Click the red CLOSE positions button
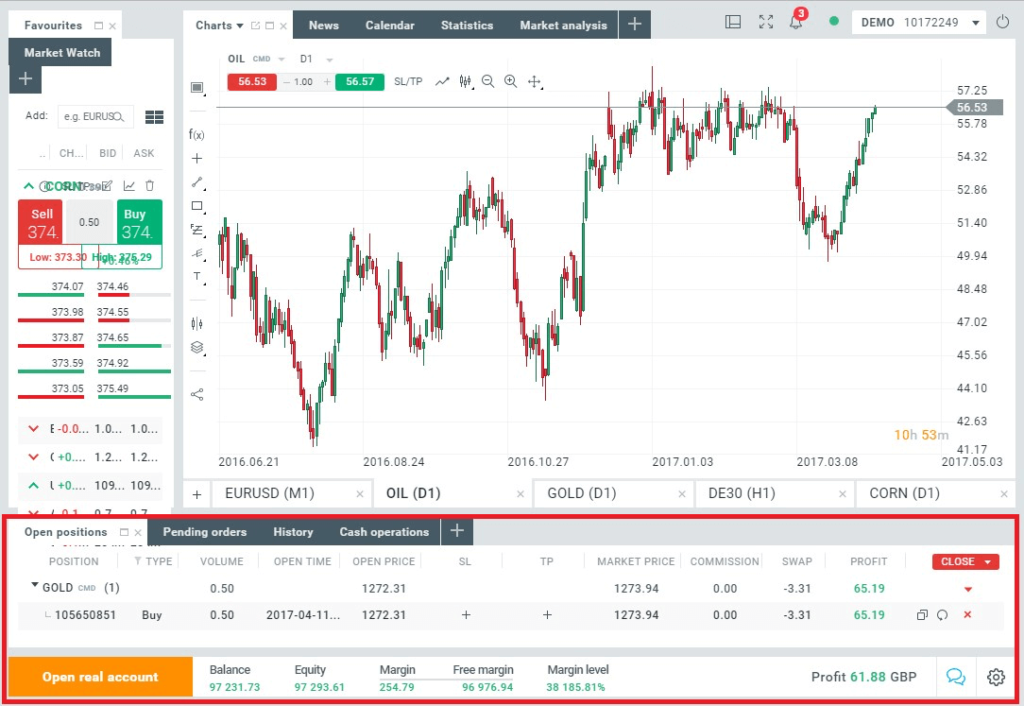The image size is (1024, 706). pos(964,562)
